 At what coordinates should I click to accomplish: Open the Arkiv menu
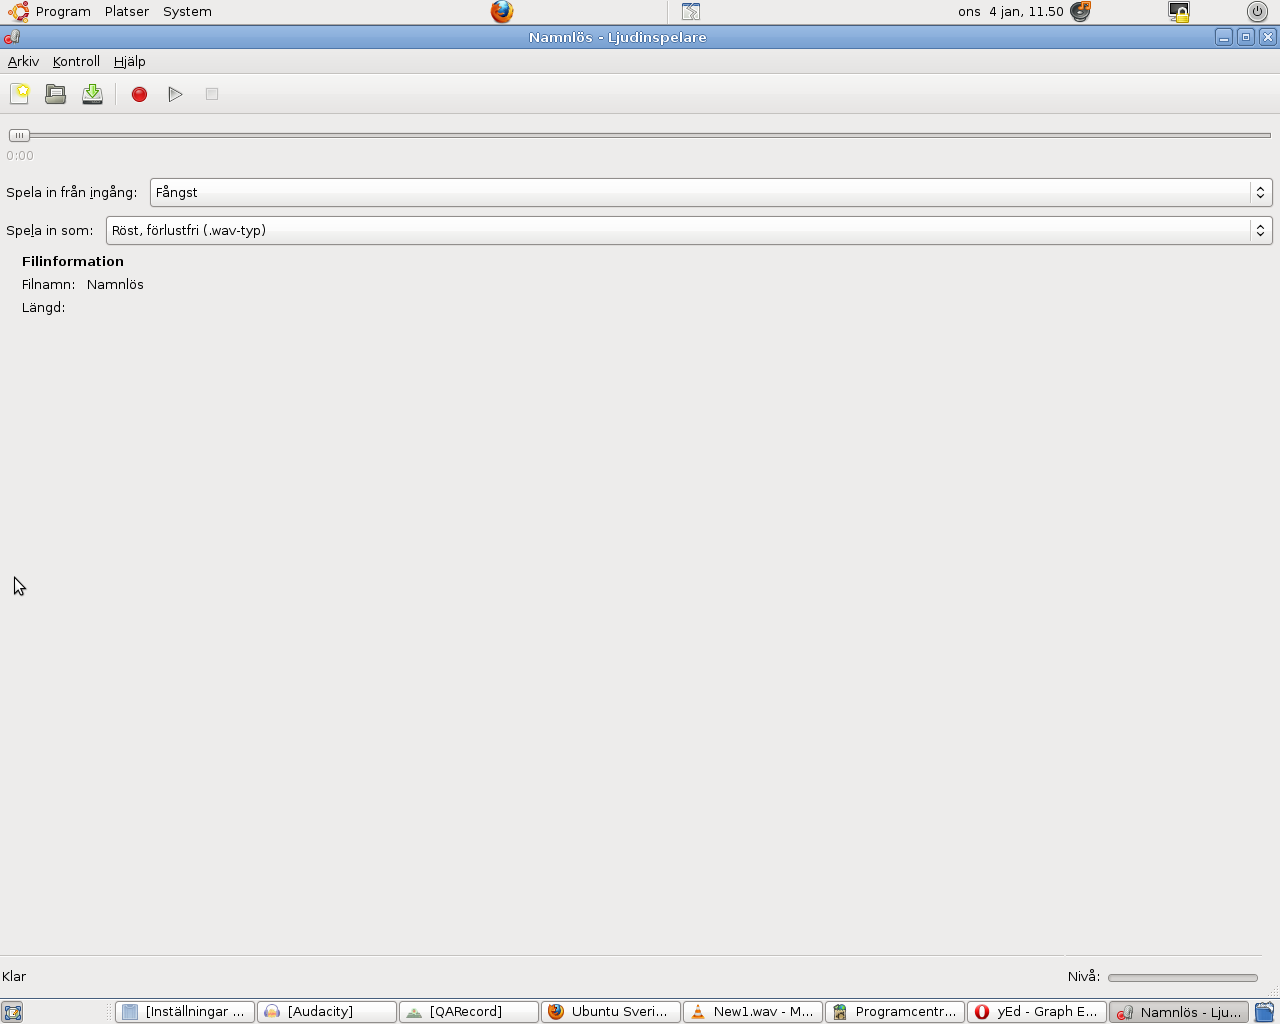pyautogui.click(x=23, y=61)
